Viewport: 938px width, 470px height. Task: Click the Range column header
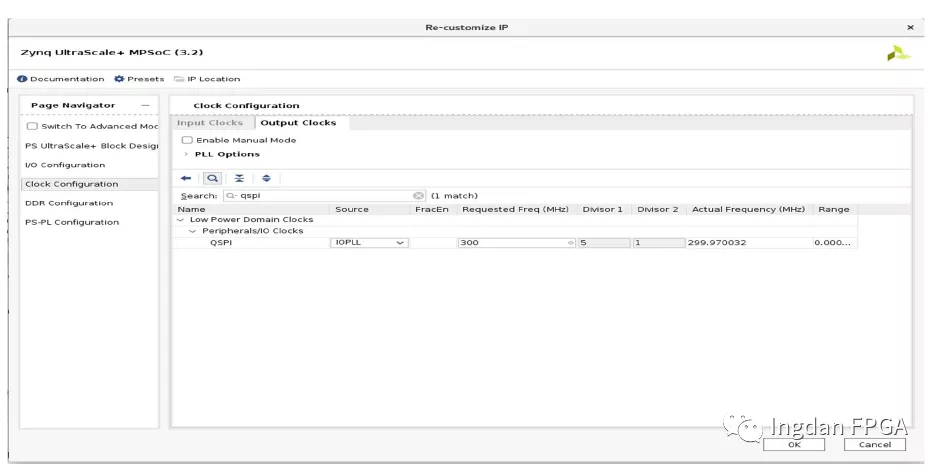834,209
